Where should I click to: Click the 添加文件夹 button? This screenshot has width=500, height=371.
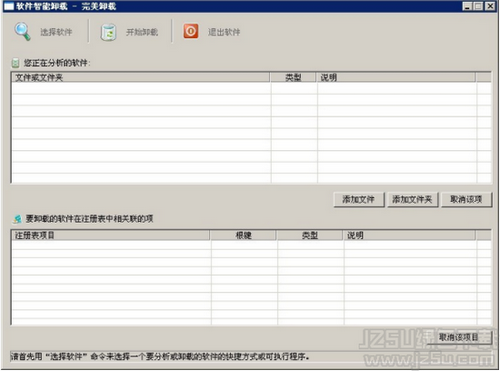tap(412, 200)
